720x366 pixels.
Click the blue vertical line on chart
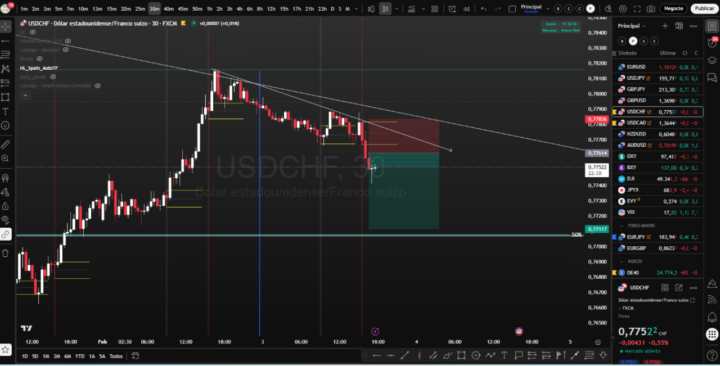[x=260, y=202]
